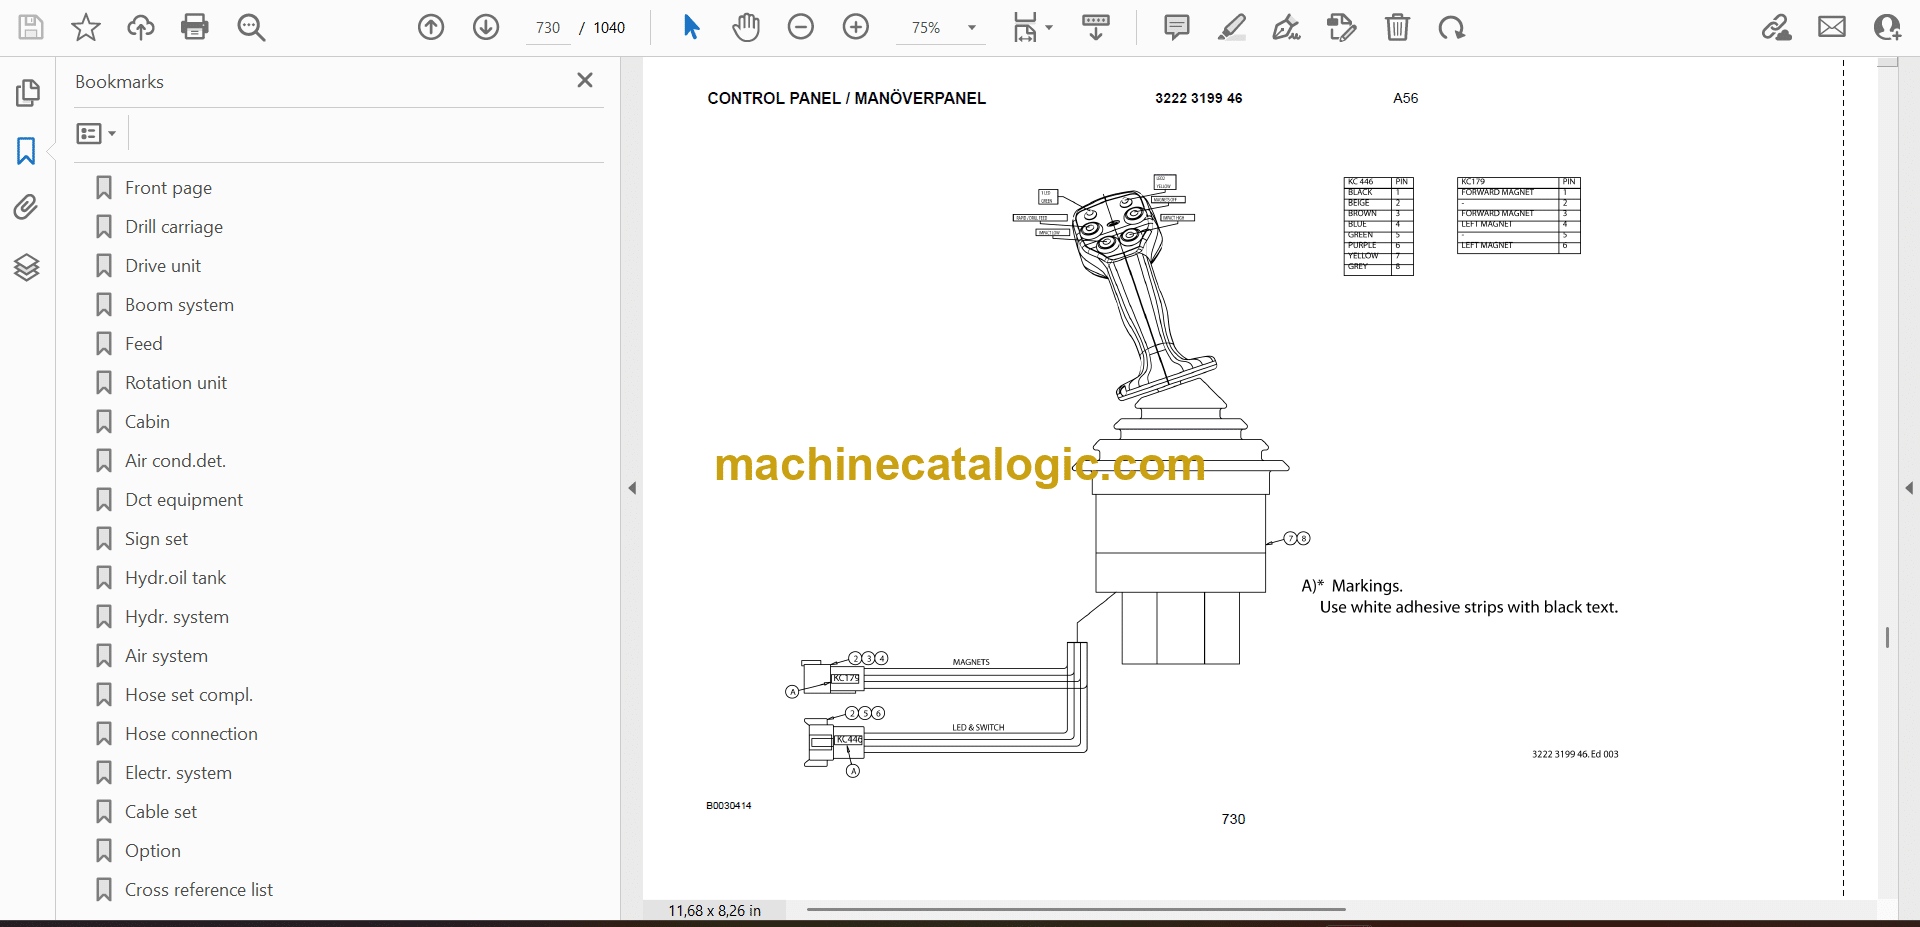Image resolution: width=1920 pixels, height=927 pixels.
Task: Click the Print file icon
Action: click(195, 27)
